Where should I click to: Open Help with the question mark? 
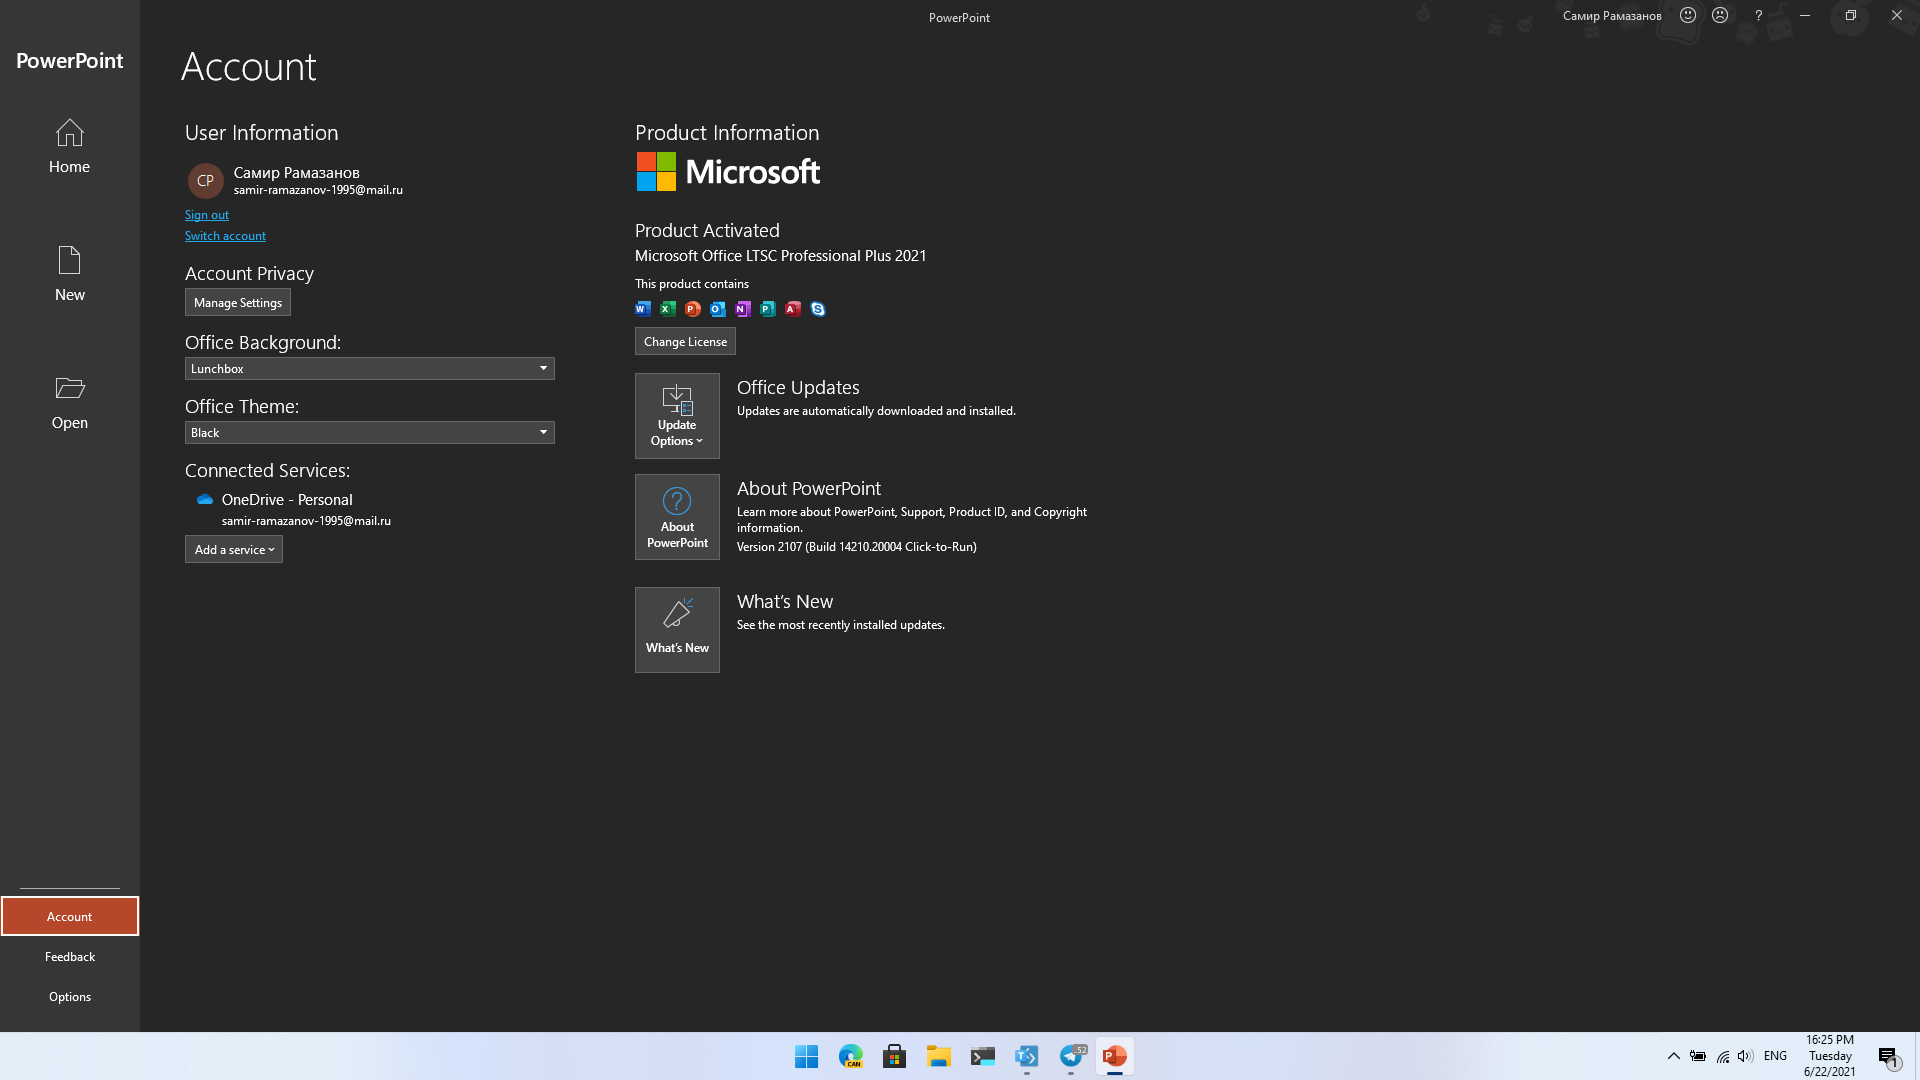[1758, 15]
